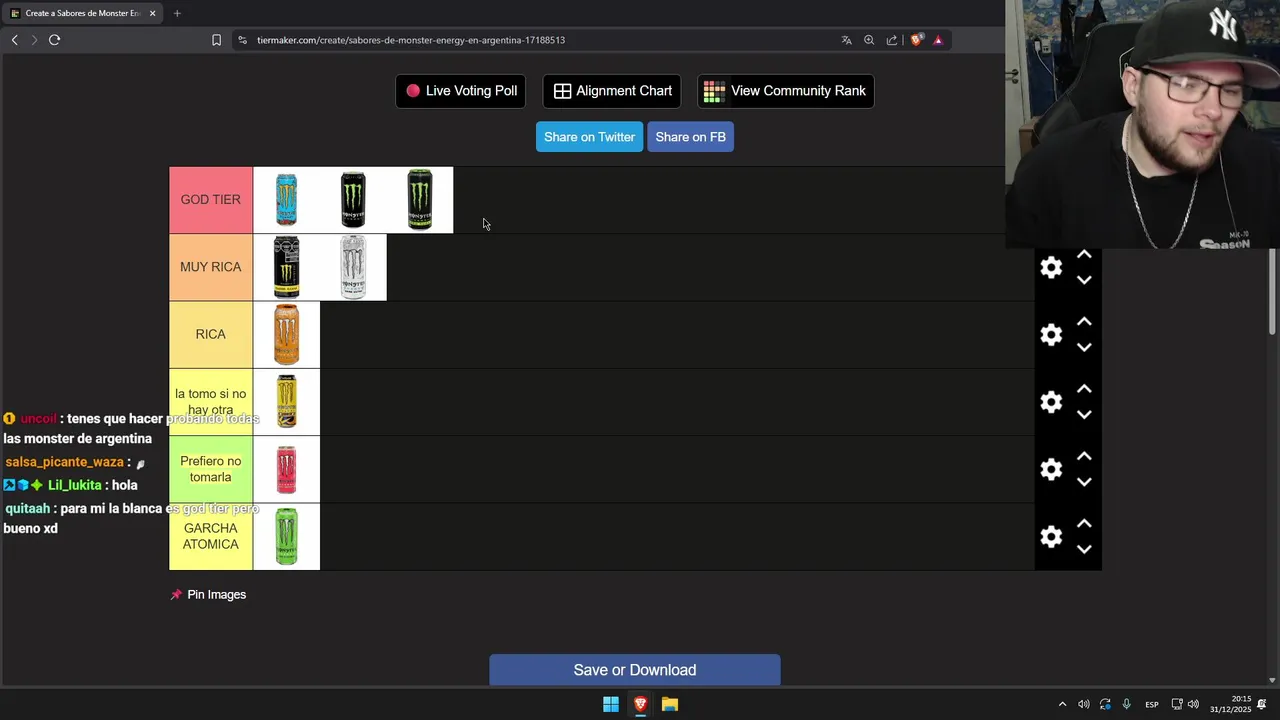Image resolution: width=1280 pixels, height=720 pixels.
Task: Open Brave Rewards triangle icon
Action: [x=938, y=40]
